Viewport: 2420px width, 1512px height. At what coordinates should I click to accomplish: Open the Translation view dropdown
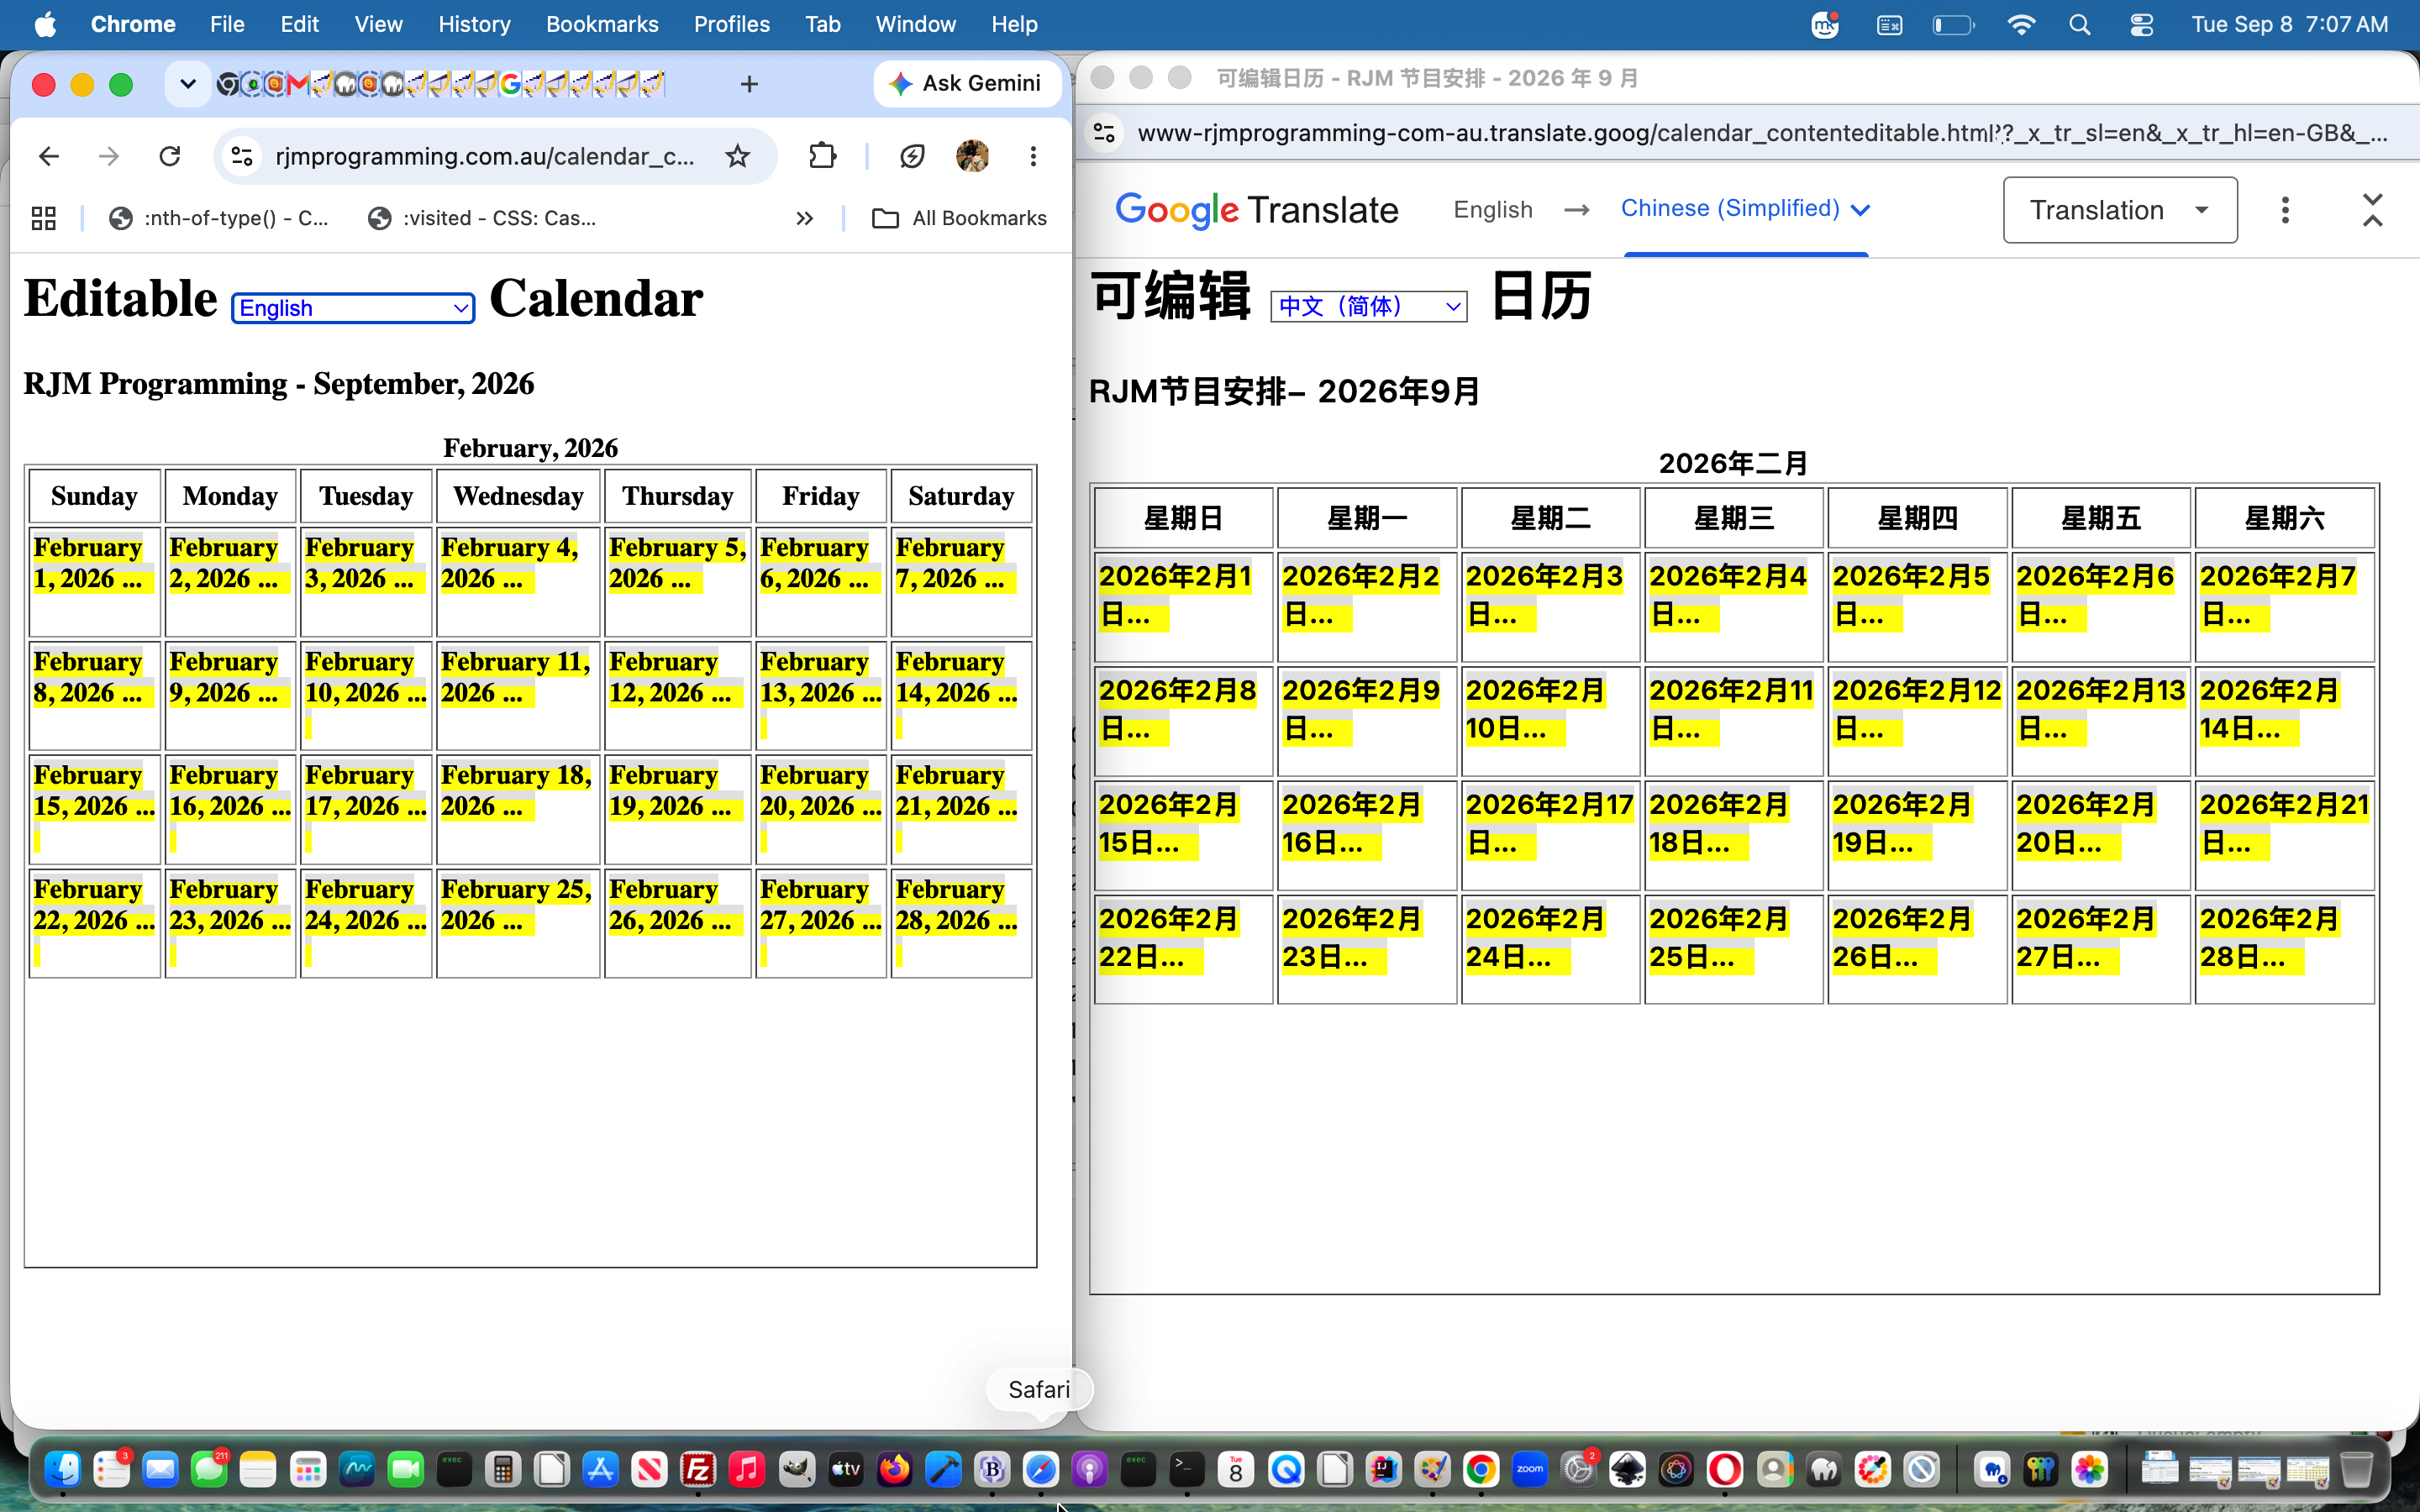(x=2120, y=210)
